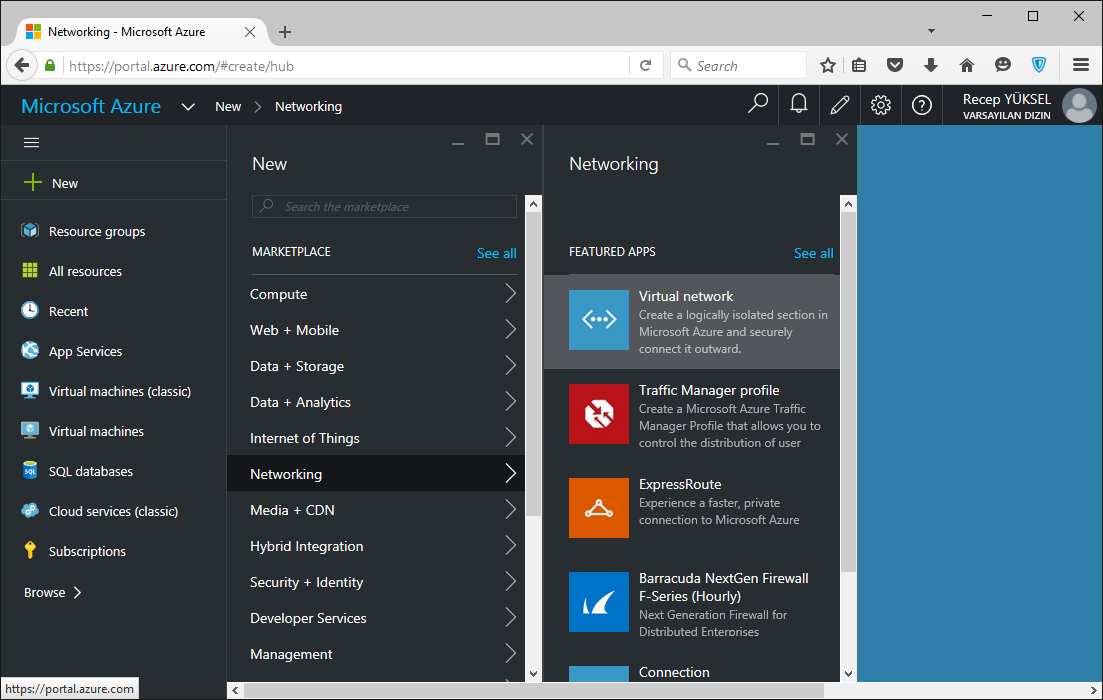Open Management category
This screenshot has height=700, width=1103.
[x=376, y=654]
